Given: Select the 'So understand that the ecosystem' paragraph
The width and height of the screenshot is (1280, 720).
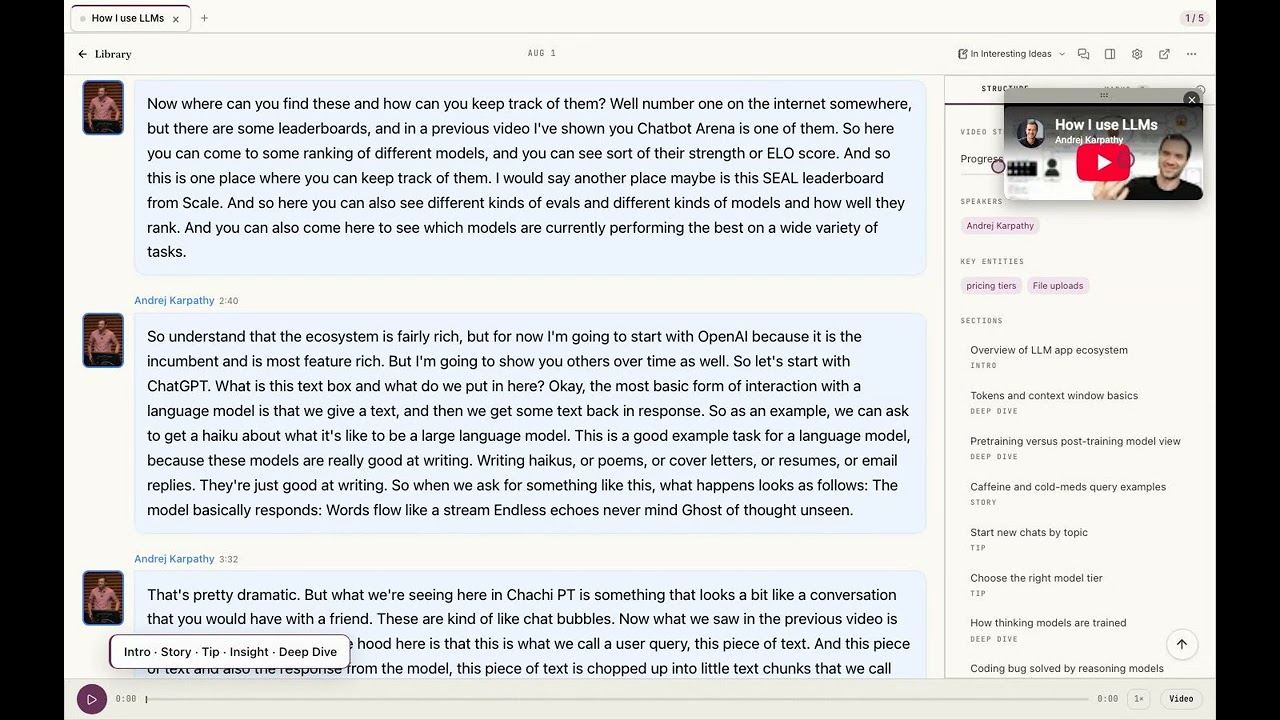Looking at the screenshot, I should point(530,423).
